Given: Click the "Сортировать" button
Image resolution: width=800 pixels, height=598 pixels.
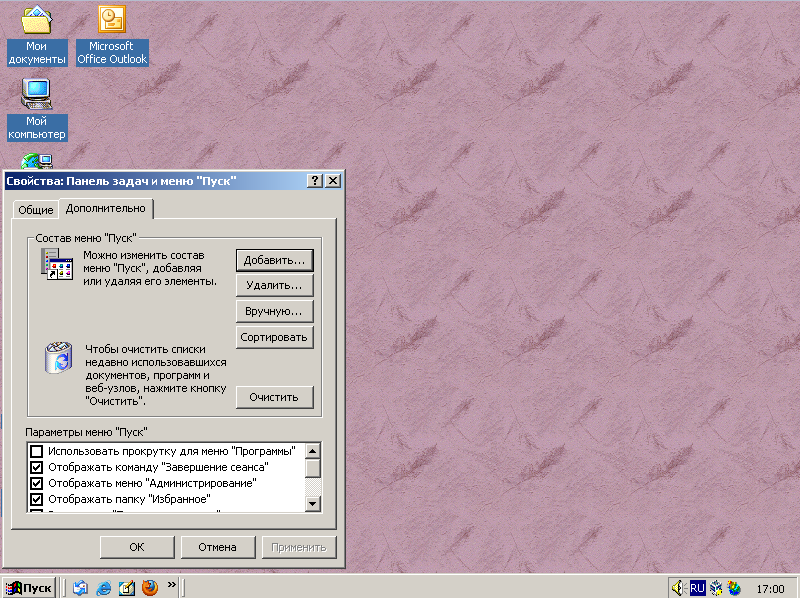Looking at the screenshot, I should (x=275, y=337).
